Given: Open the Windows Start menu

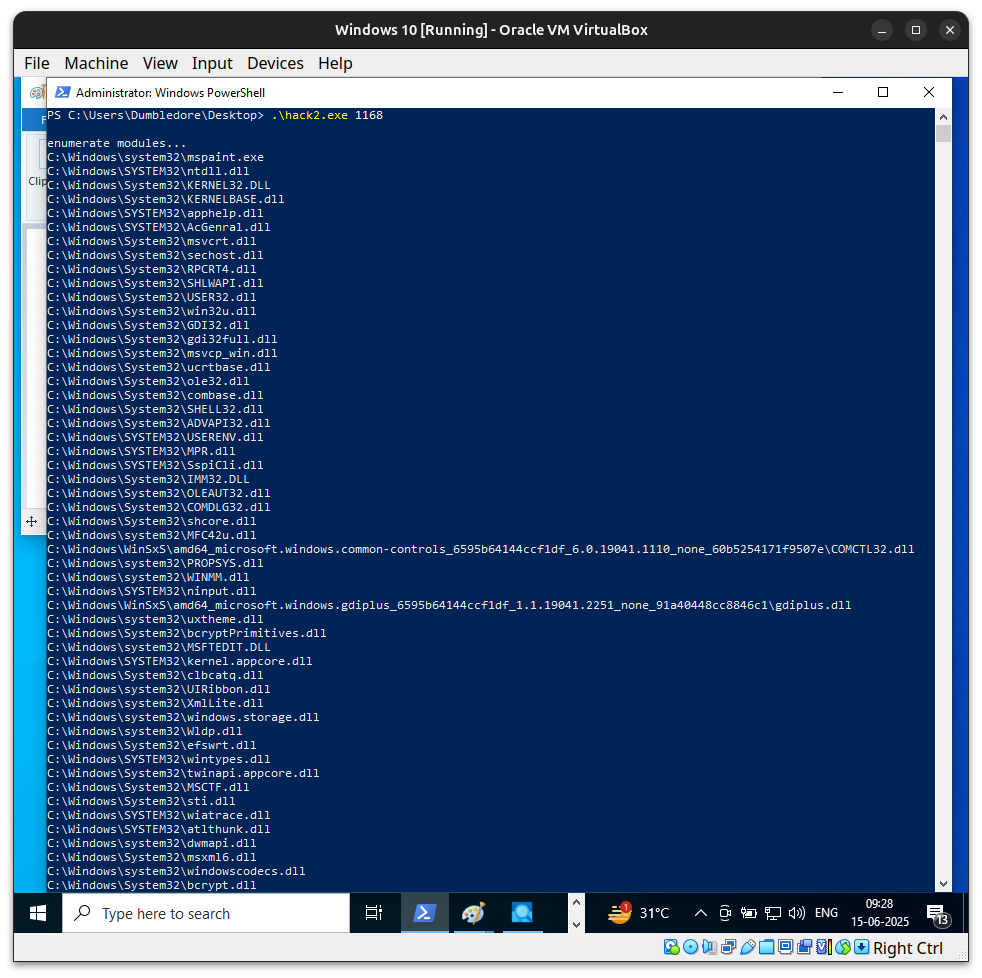Looking at the screenshot, I should [38, 914].
